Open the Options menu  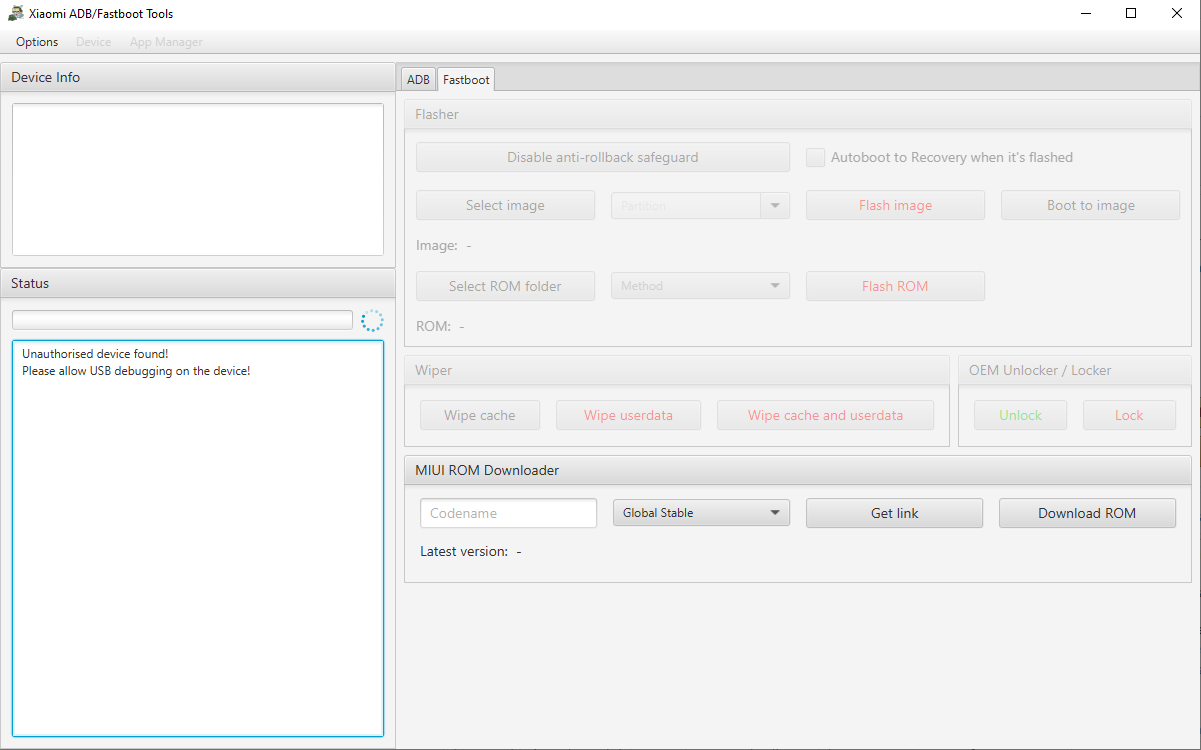click(x=37, y=42)
